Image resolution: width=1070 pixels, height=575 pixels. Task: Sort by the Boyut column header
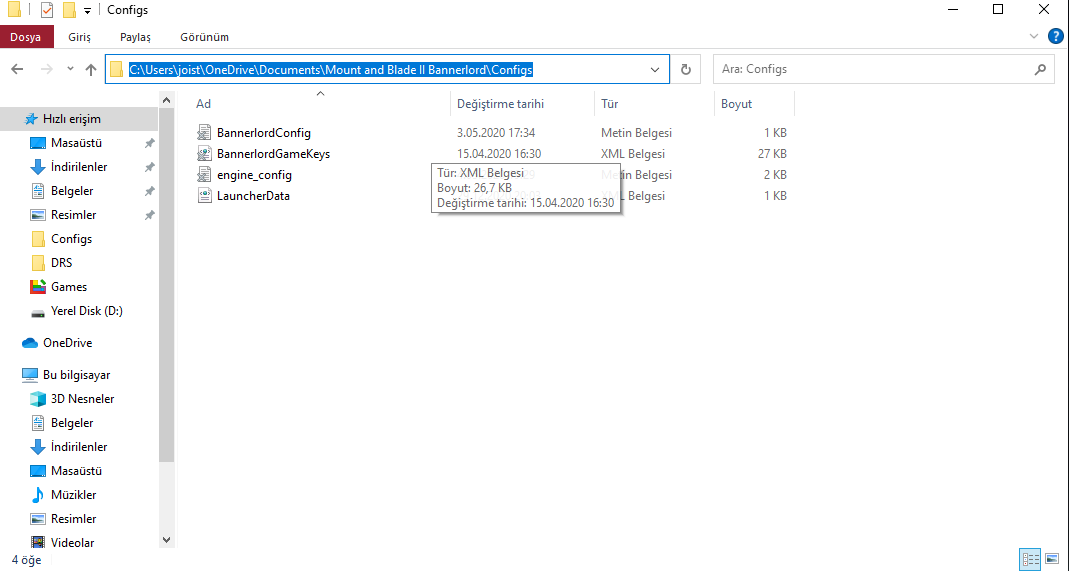click(x=736, y=104)
